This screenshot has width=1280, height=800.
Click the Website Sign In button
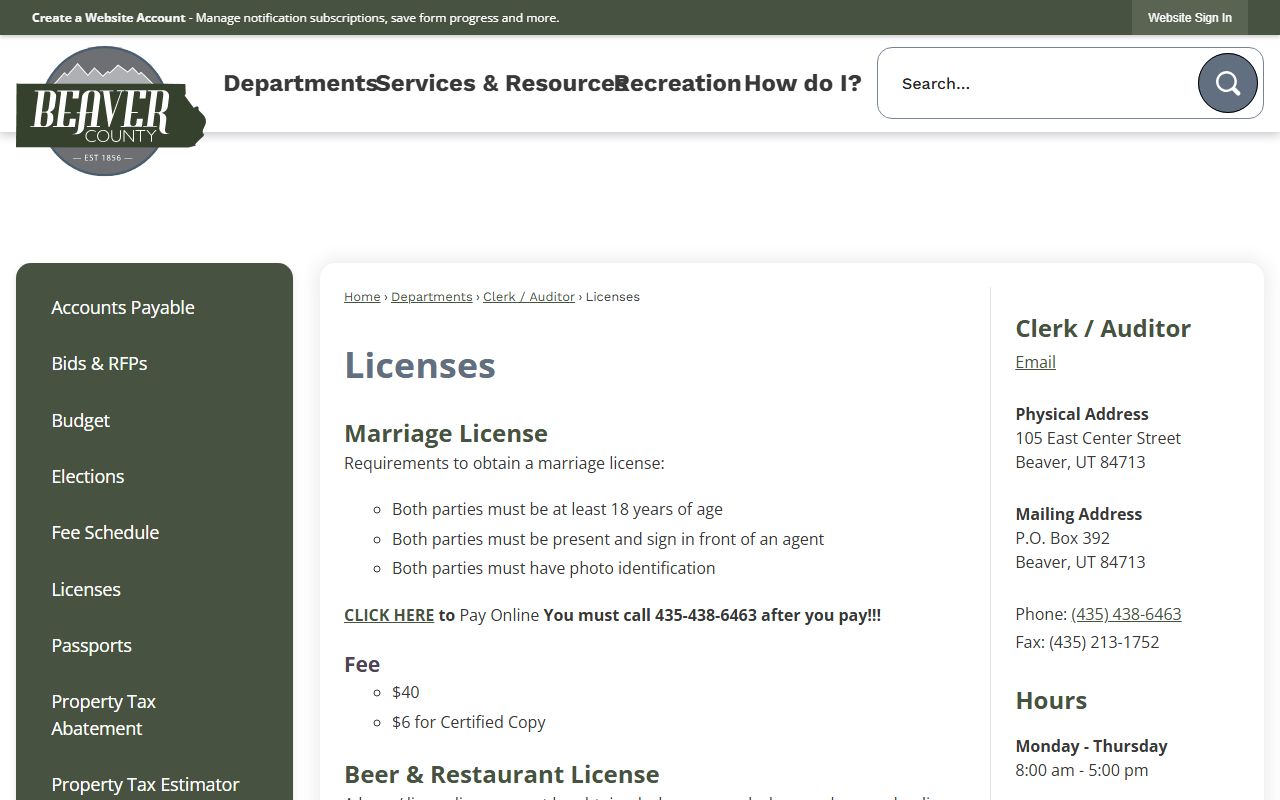(1189, 18)
